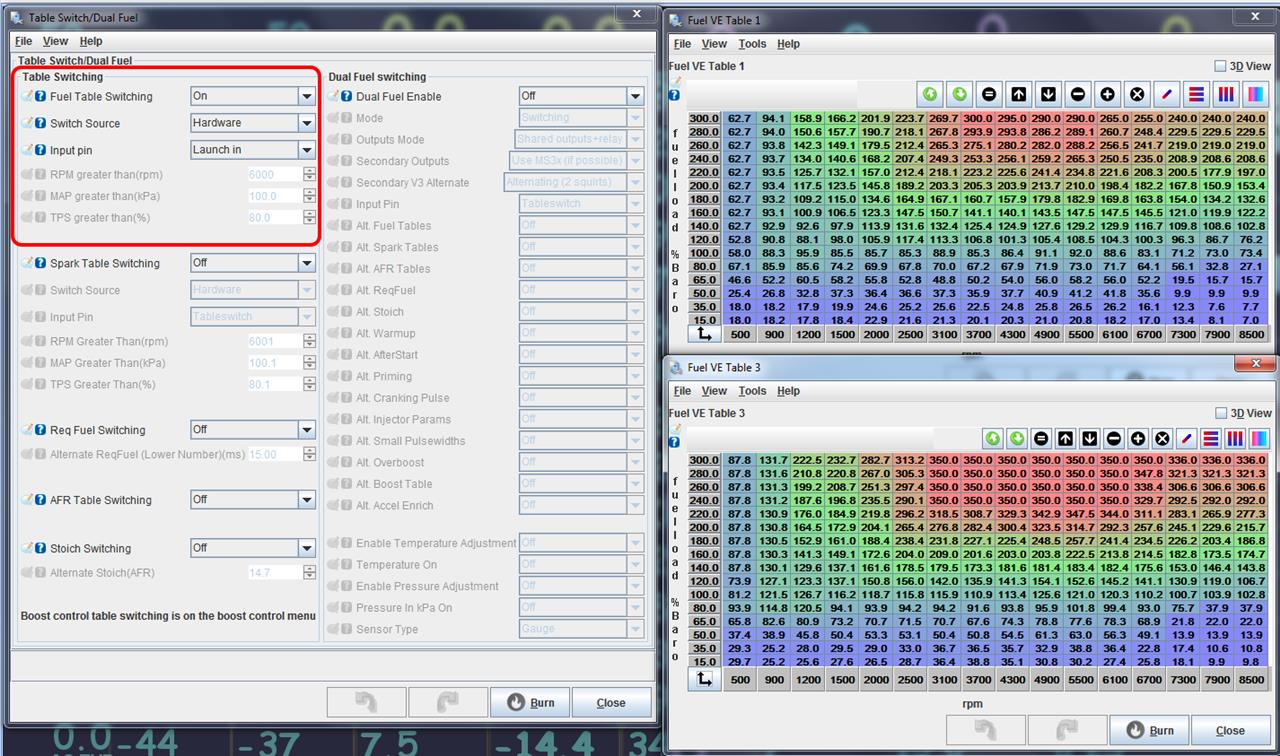Click the increment up-arrow icon in Fuel VE Table 1
Viewport: 1280px width, 756px height.
pos(1019,94)
